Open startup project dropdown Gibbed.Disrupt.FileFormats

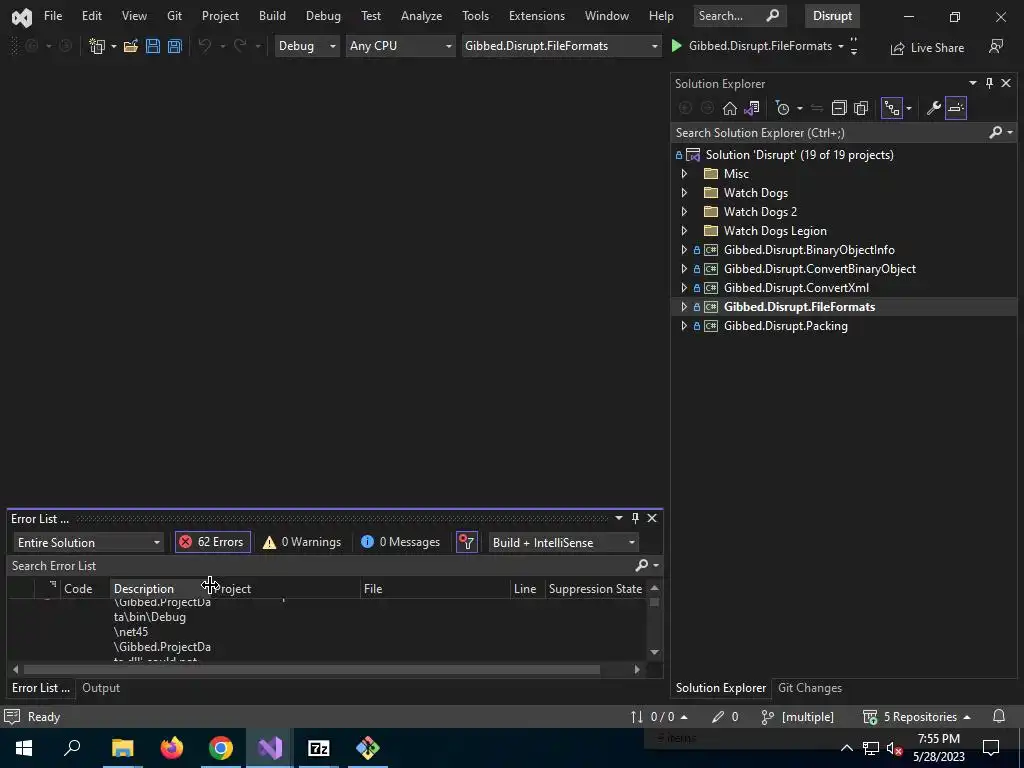click(x=561, y=46)
